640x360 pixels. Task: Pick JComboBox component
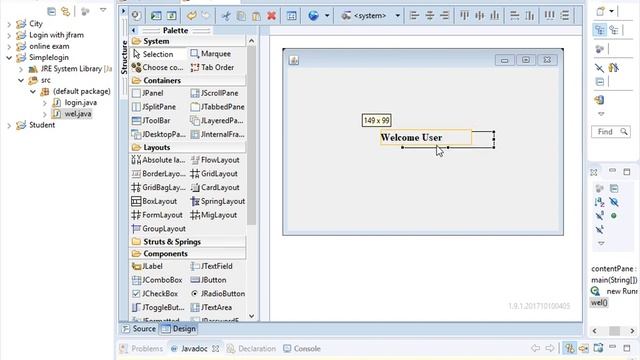click(x=157, y=280)
